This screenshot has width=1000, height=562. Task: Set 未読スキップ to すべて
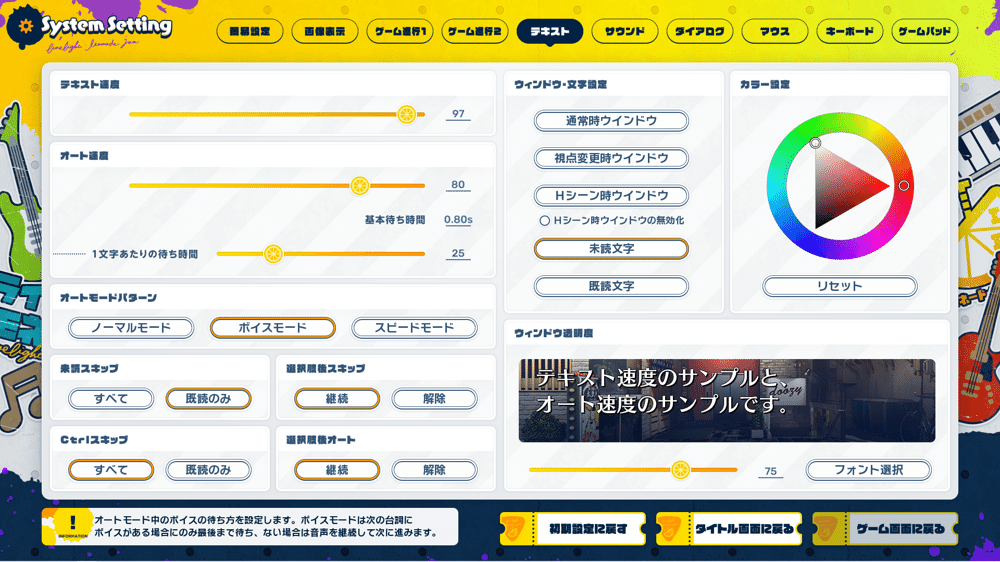click(x=111, y=399)
